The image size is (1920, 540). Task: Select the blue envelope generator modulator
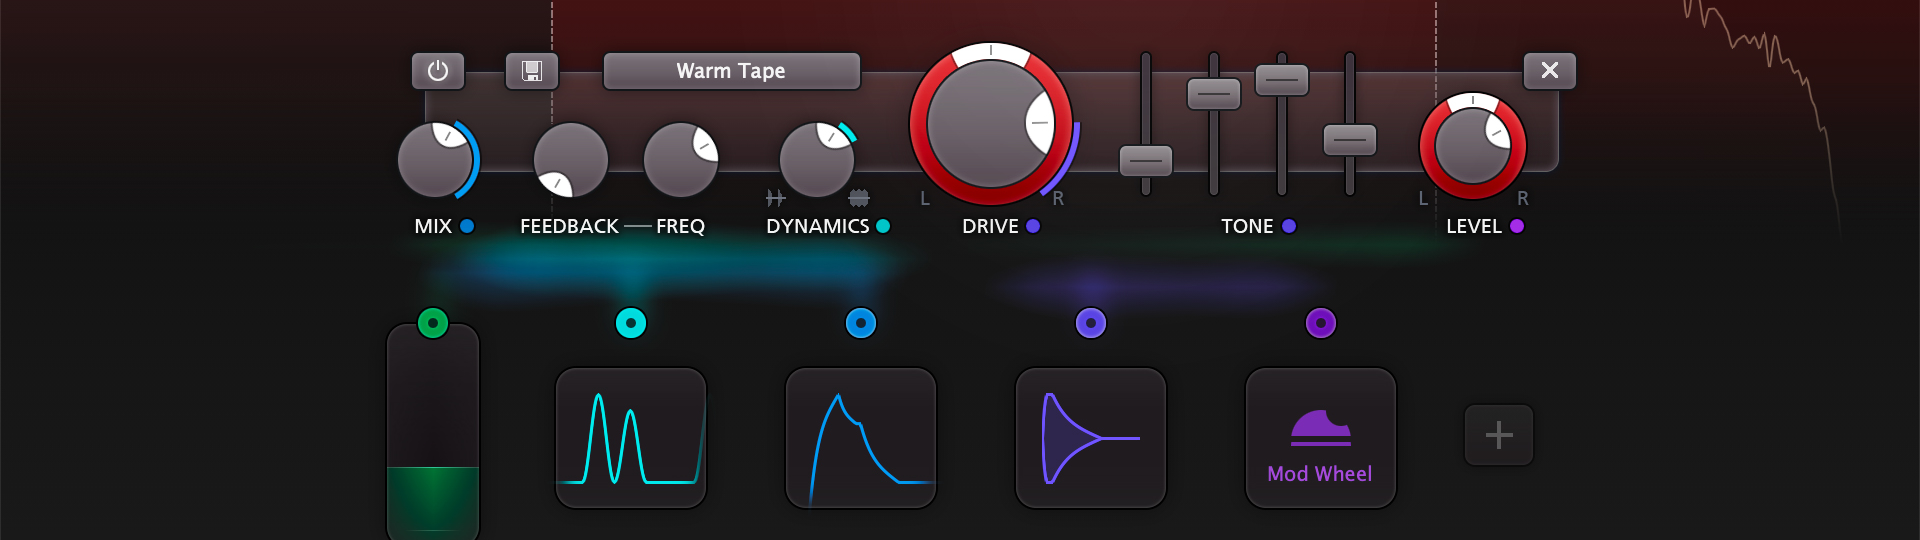click(x=861, y=438)
